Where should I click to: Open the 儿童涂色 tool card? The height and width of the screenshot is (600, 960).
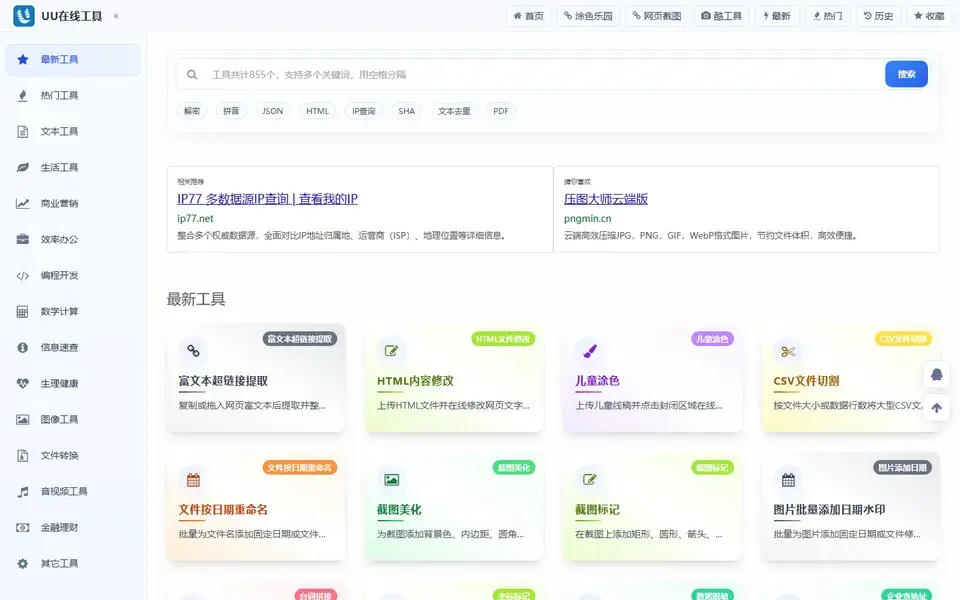coord(653,378)
